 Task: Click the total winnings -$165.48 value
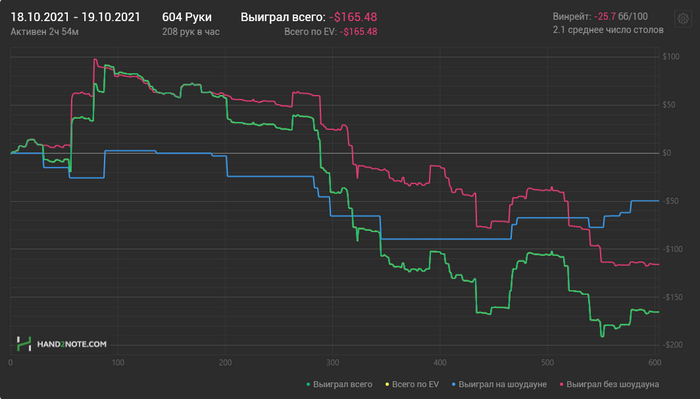(x=353, y=17)
